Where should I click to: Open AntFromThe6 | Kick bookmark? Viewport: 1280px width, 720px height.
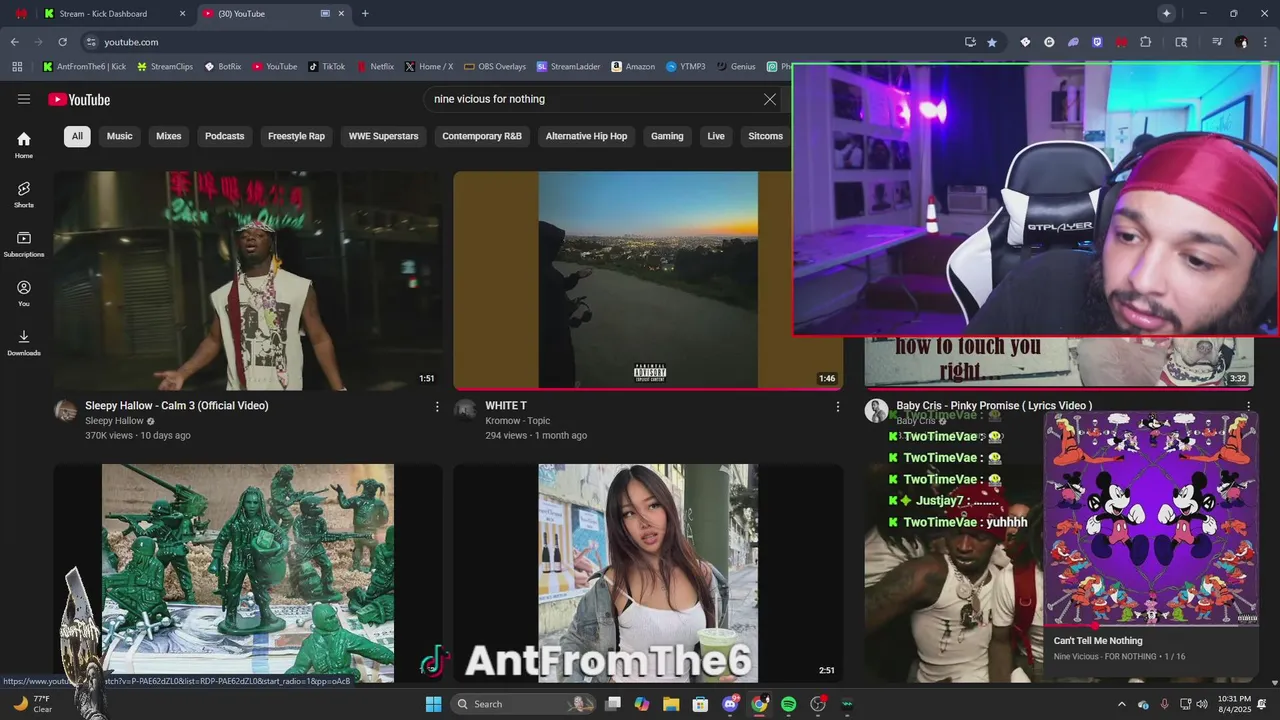click(84, 67)
